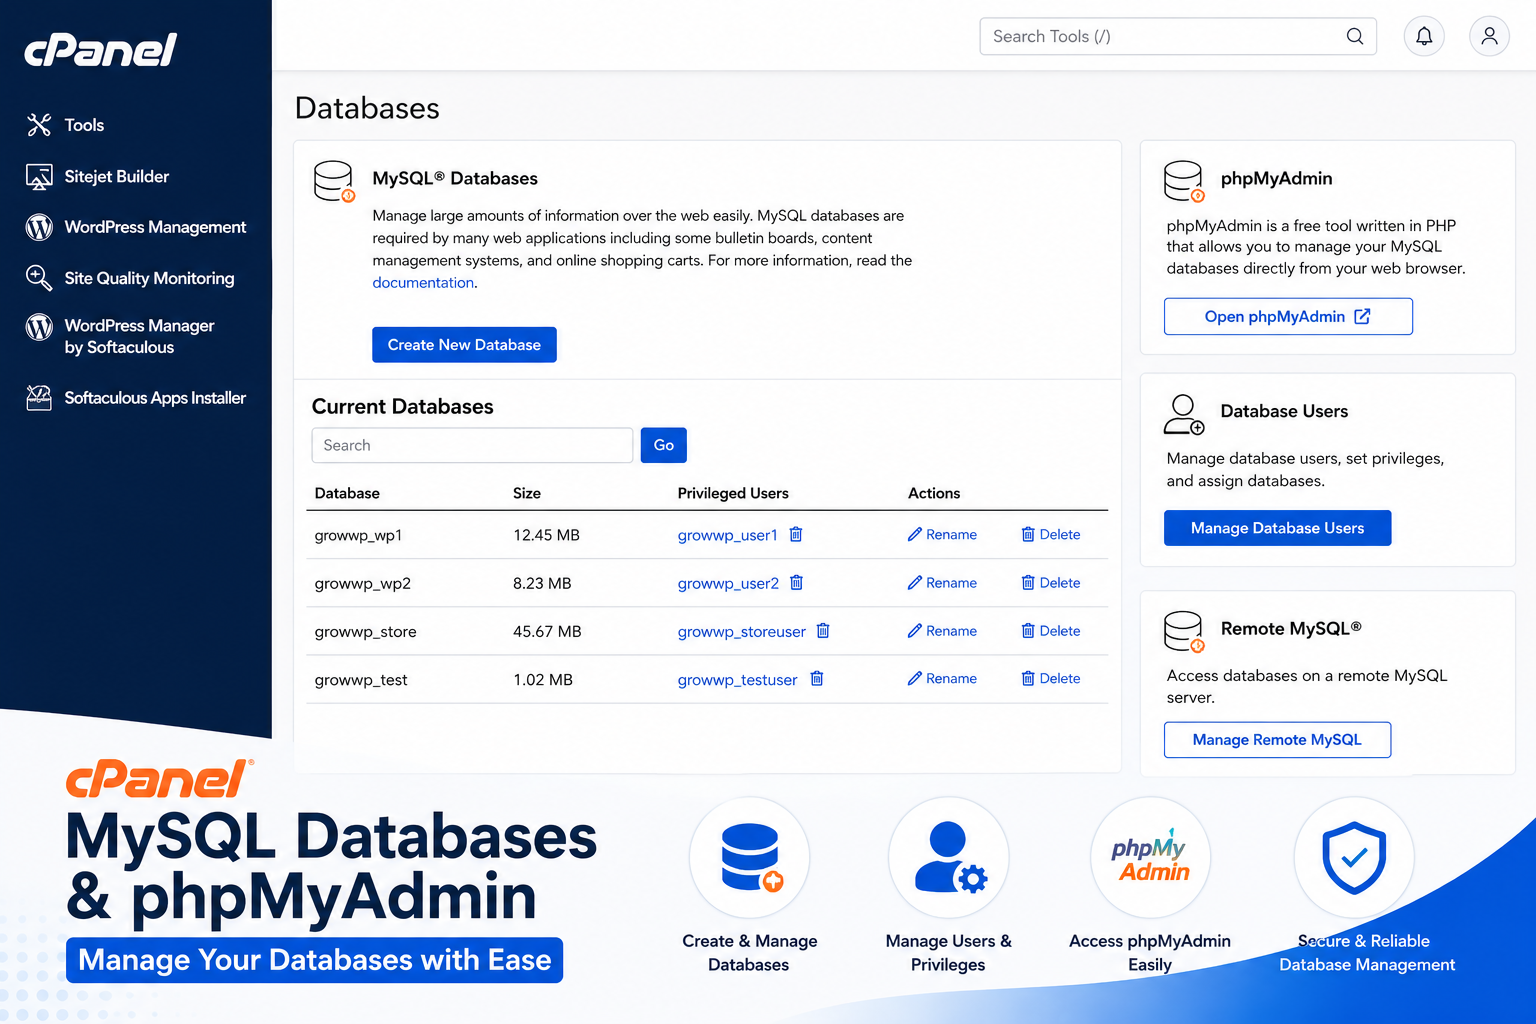
Task: Click the Manage Your Databases with Ease banner
Action: [x=314, y=960]
